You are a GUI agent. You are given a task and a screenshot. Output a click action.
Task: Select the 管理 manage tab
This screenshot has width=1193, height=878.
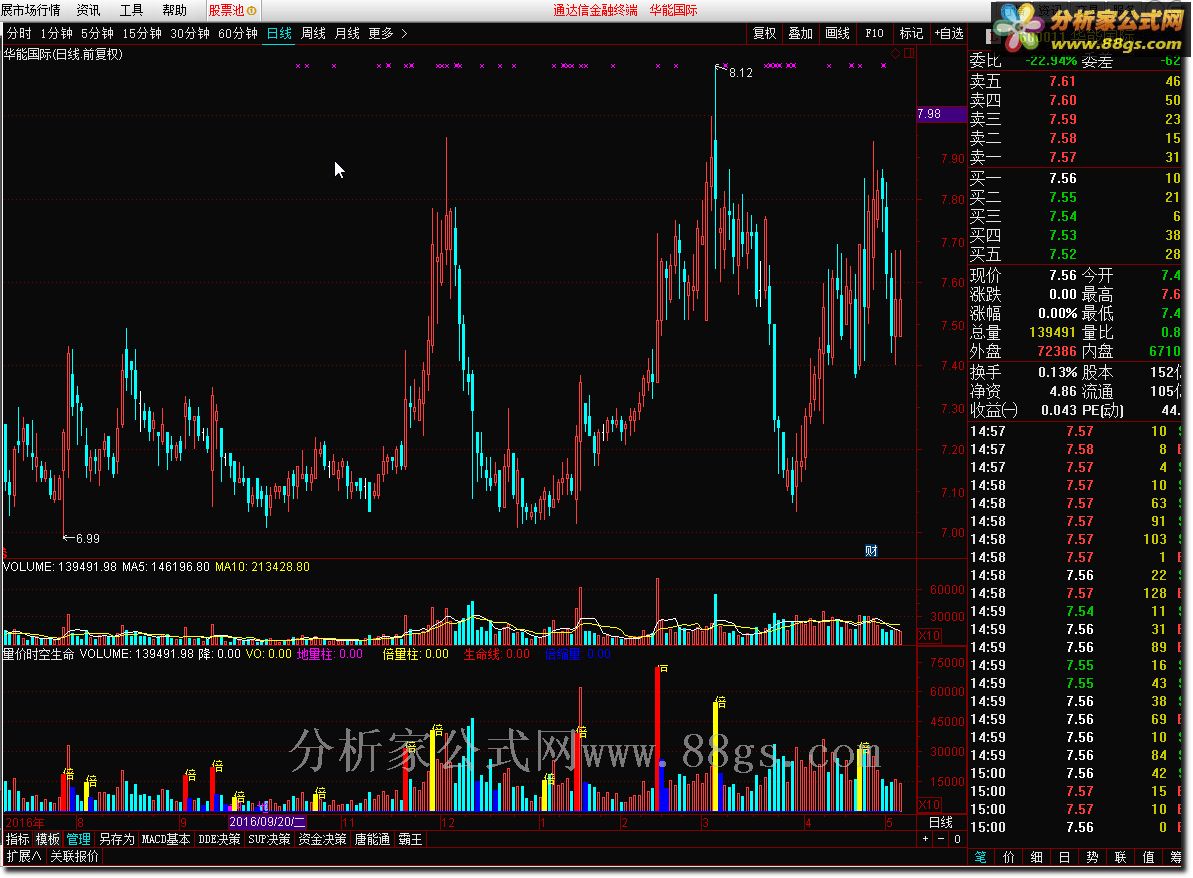pyautogui.click(x=78, y=839)
